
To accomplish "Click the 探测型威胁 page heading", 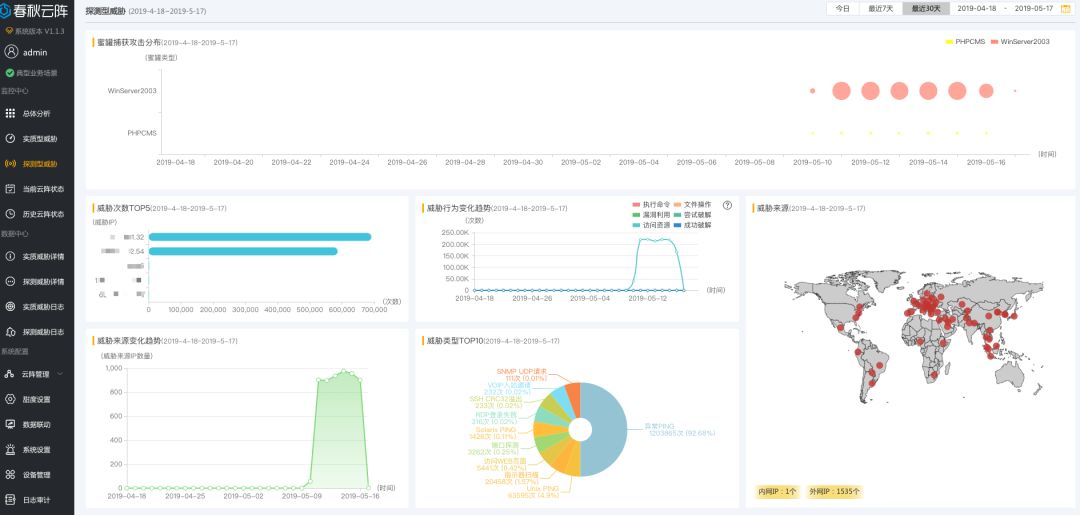I will 105,11.
